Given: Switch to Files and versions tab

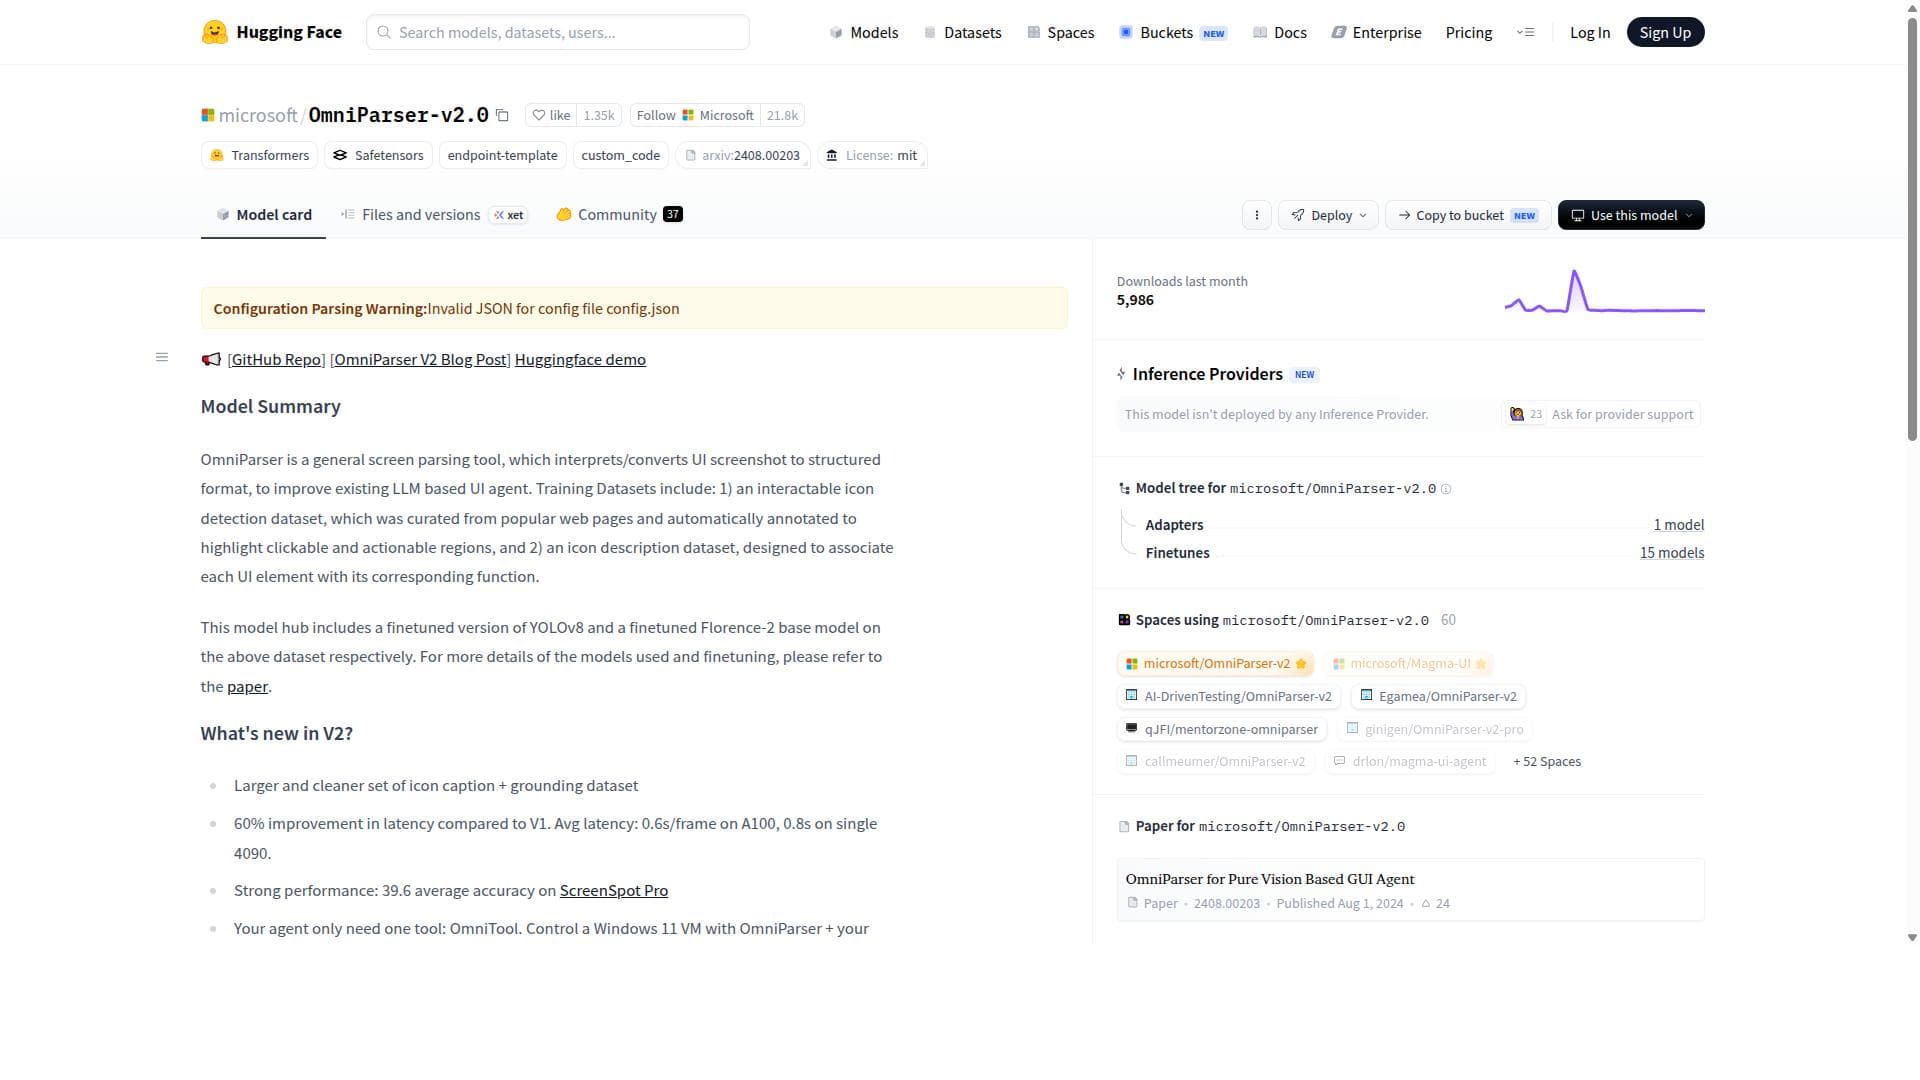Looking at the screenshot, I should pos(434,215).
